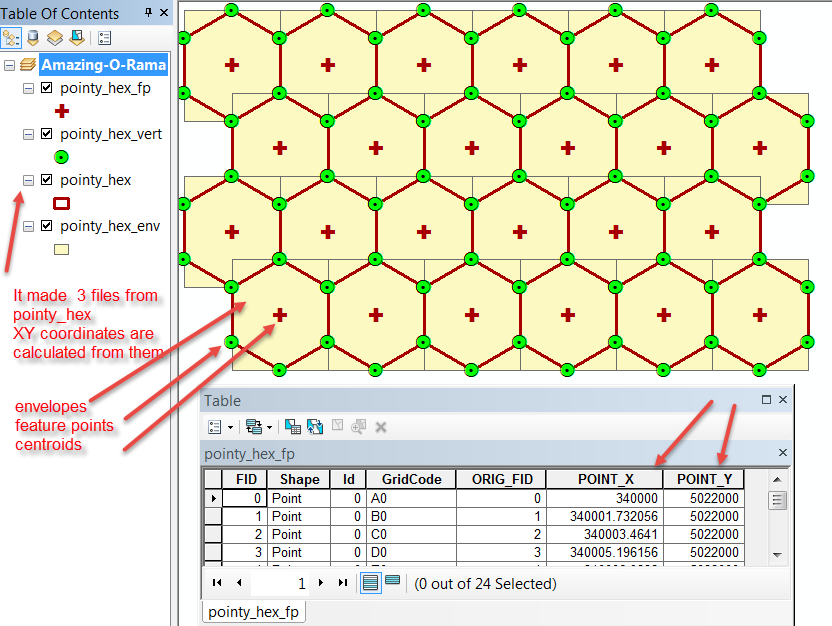Go to next record in table
The image size is (832, 626).
point(320,582)
